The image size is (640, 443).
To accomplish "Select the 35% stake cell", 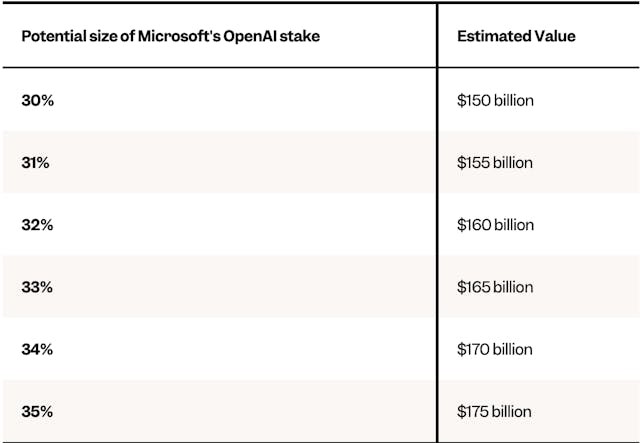I will pos(37,411).
